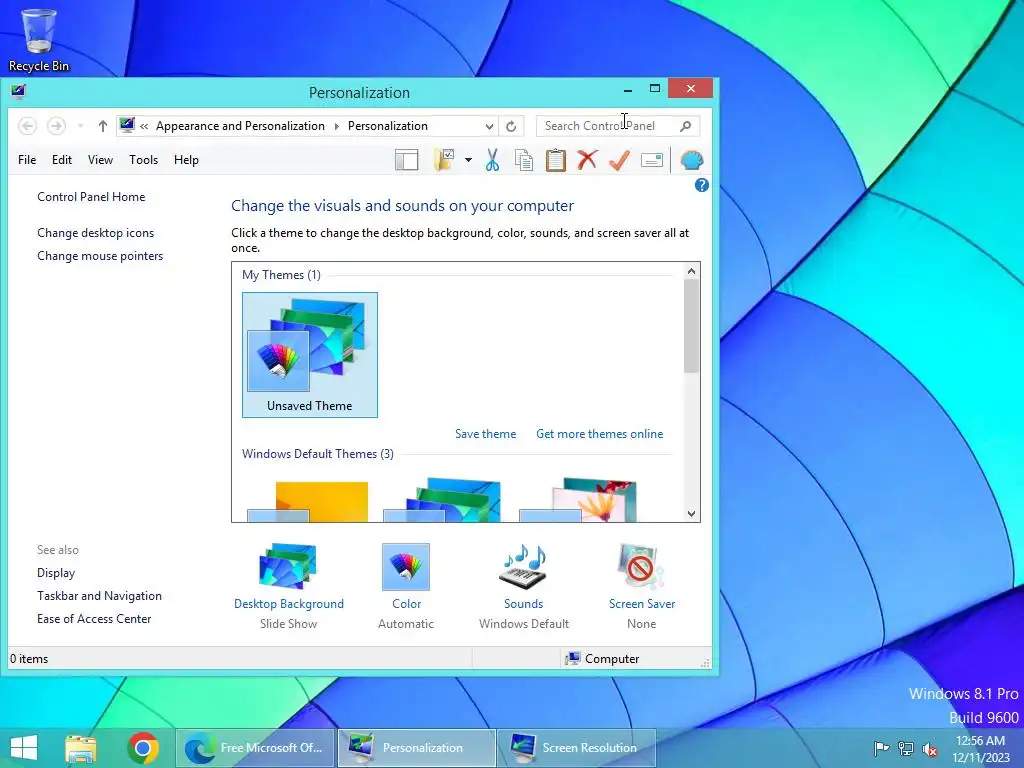The height and width of the screenshot is (768, 1024).
Task: Expand the breadcrumb double chevron
Action: [x=144, y=126]
